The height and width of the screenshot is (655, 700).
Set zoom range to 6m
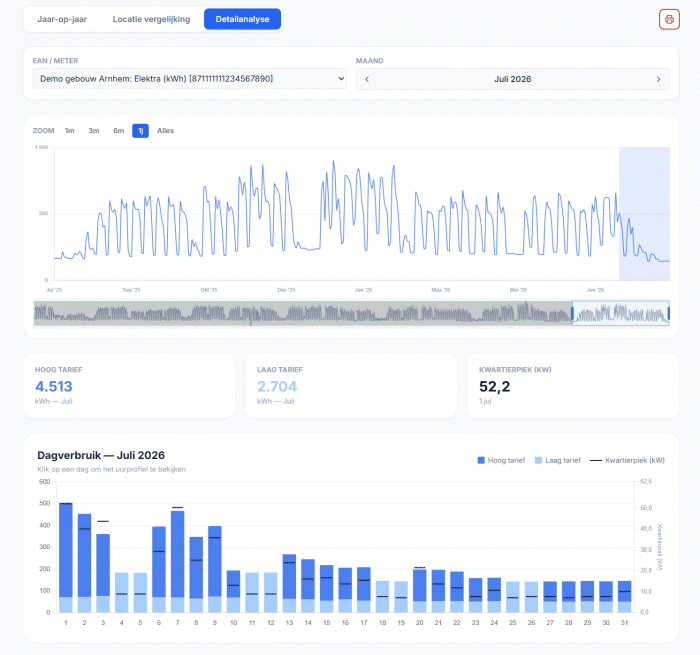click(x=118, y=131)
